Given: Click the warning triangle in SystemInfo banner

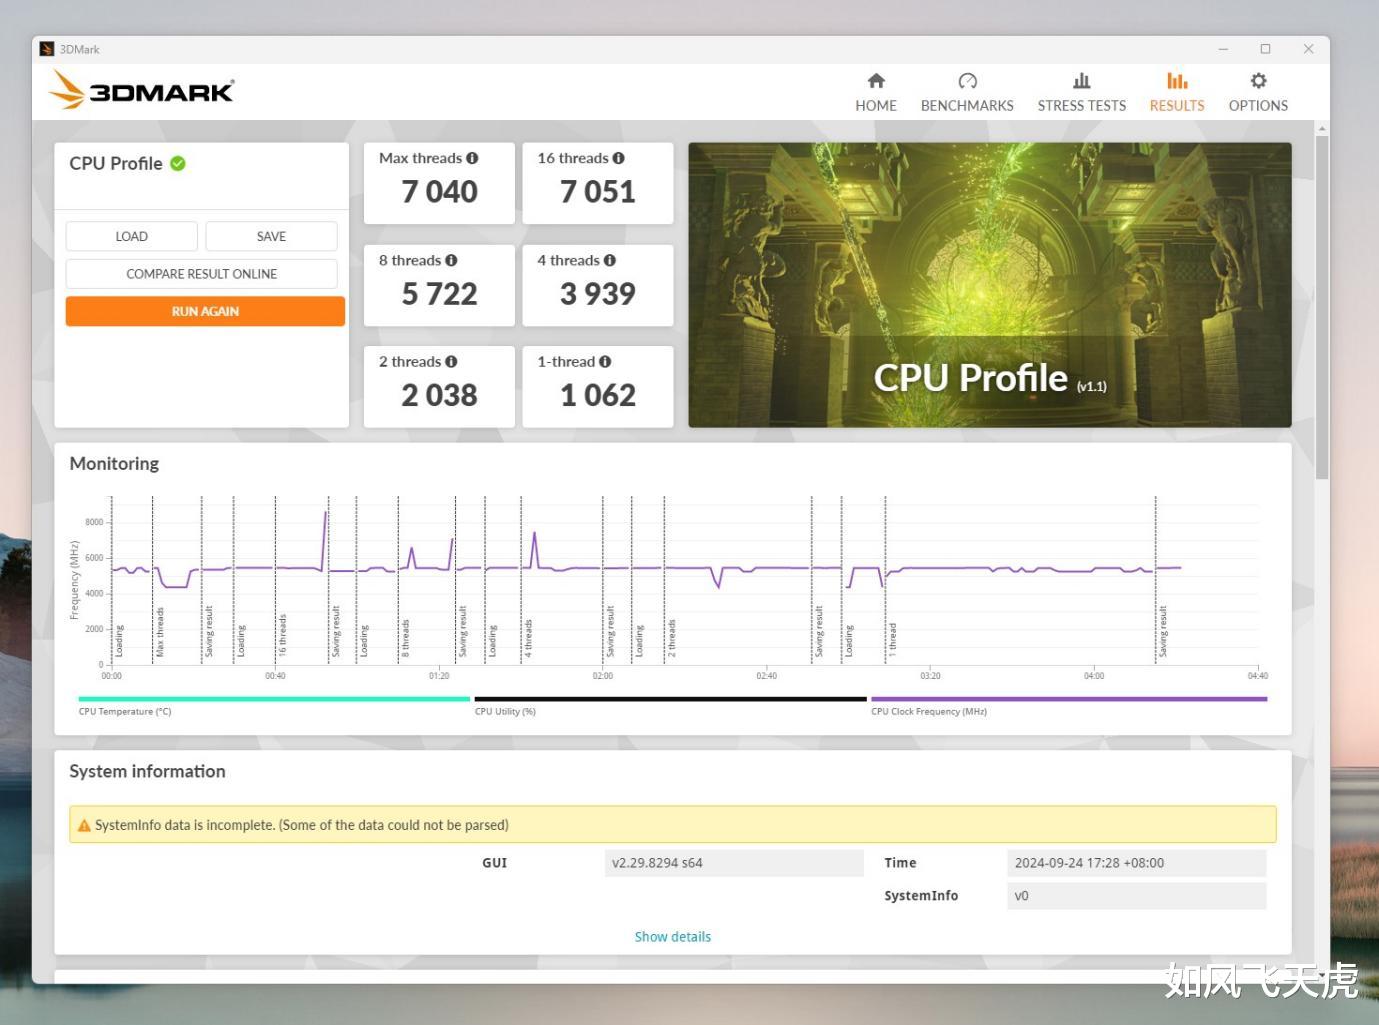Looking at the screenshot, I should [84, 824].
